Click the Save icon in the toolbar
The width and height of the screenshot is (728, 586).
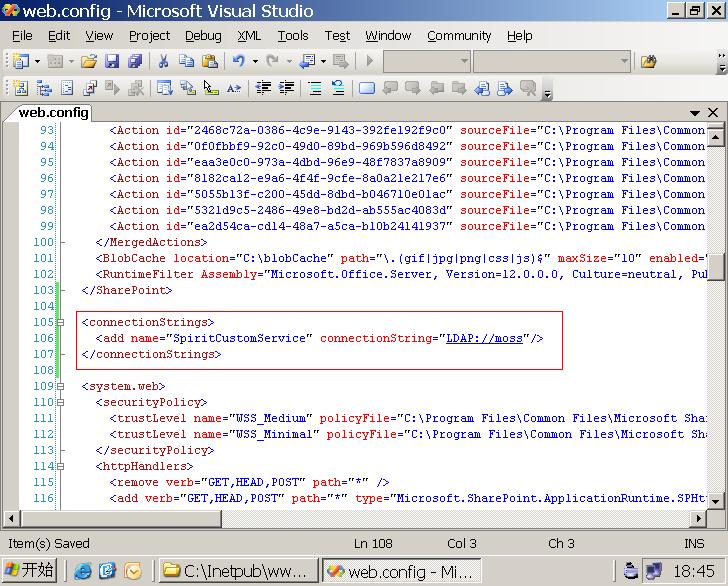pyautogui.click(x=111, y=62)
